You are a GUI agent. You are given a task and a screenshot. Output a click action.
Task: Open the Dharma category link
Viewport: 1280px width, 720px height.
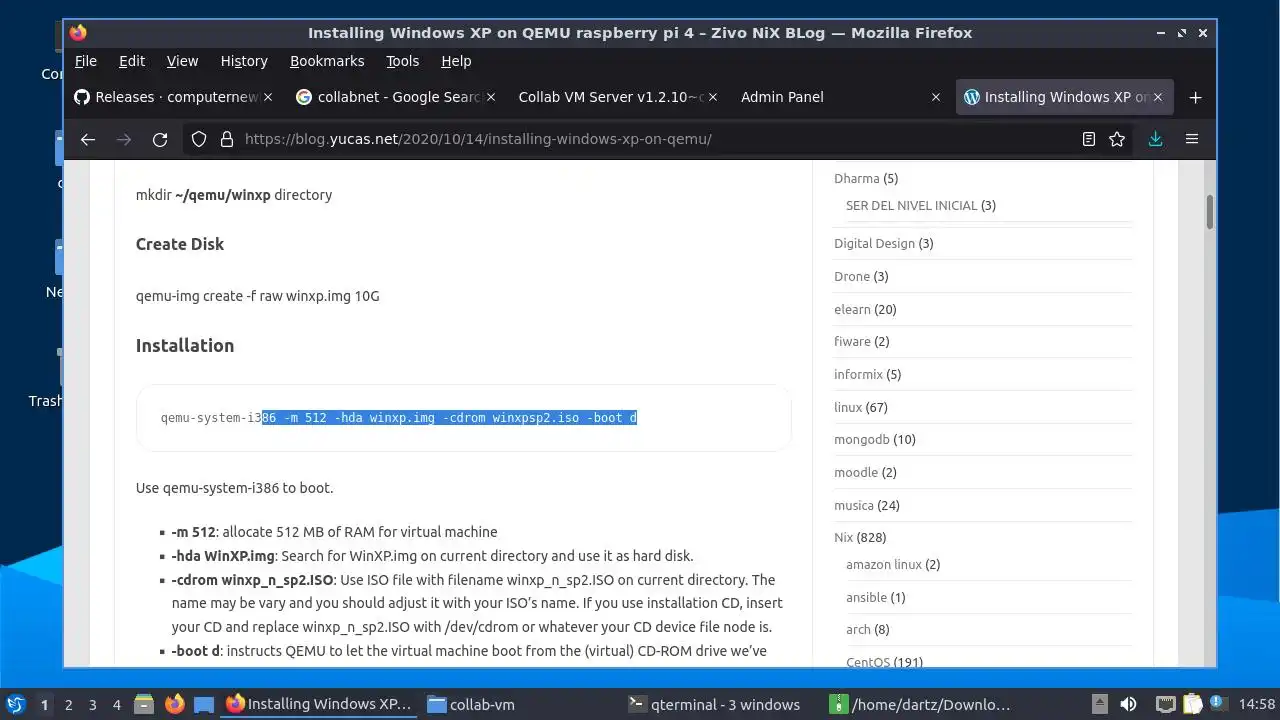pos(856,178)
